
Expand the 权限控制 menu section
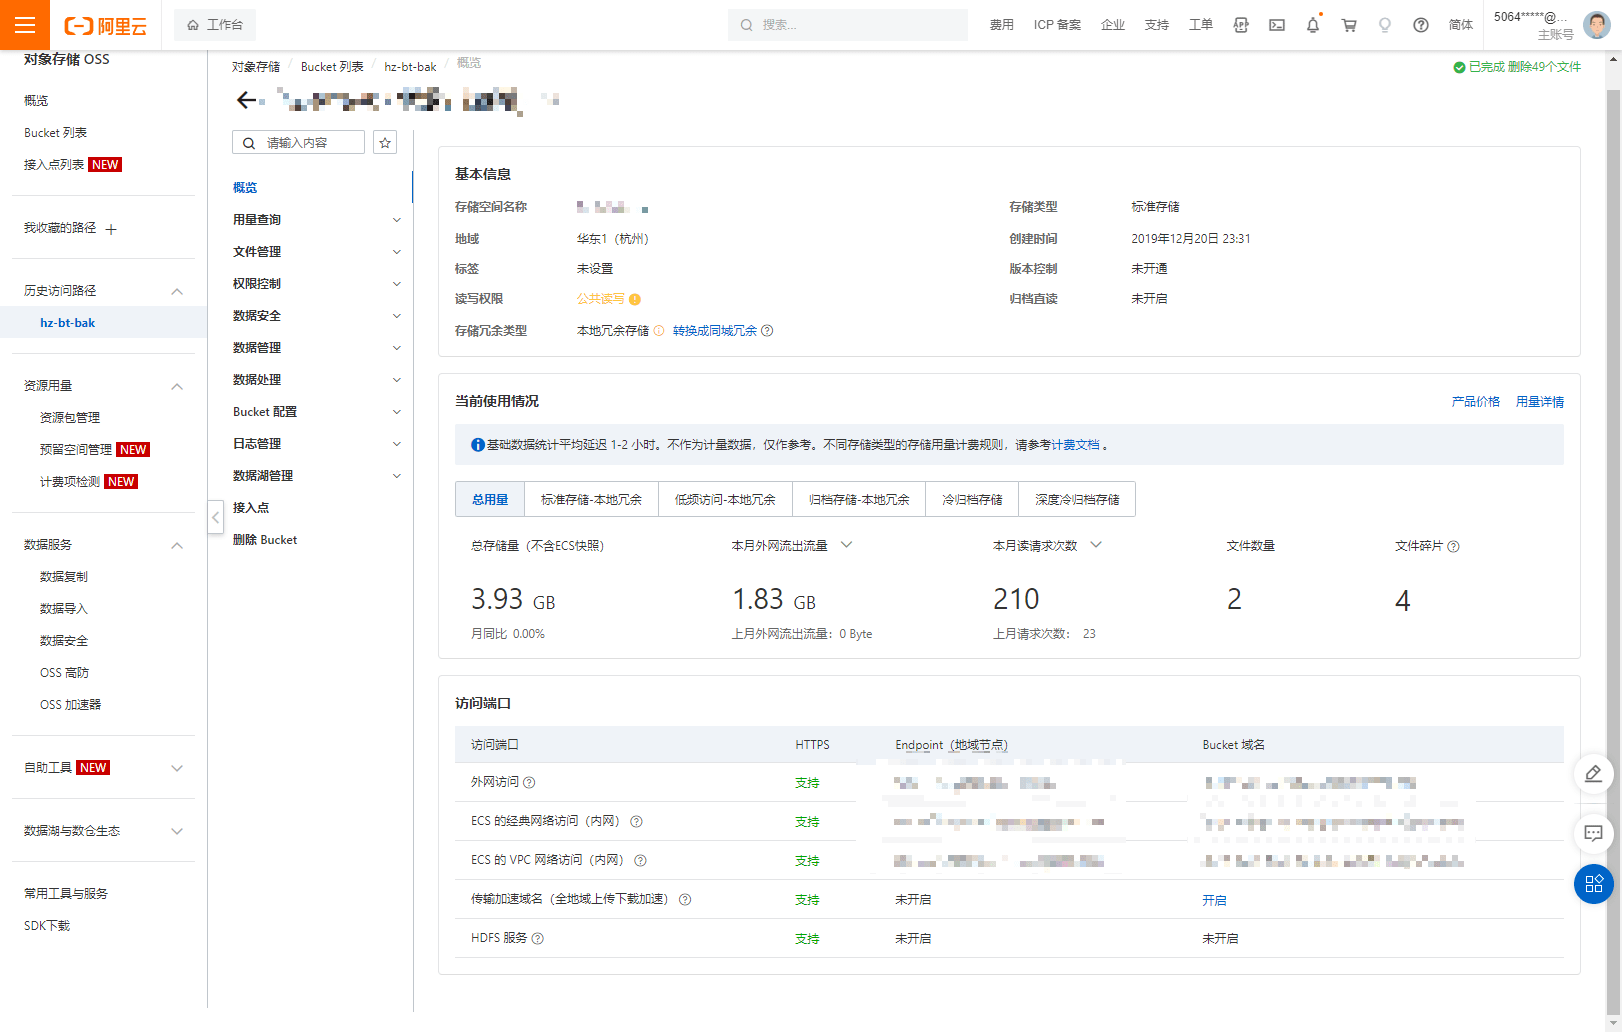point(397,284)
